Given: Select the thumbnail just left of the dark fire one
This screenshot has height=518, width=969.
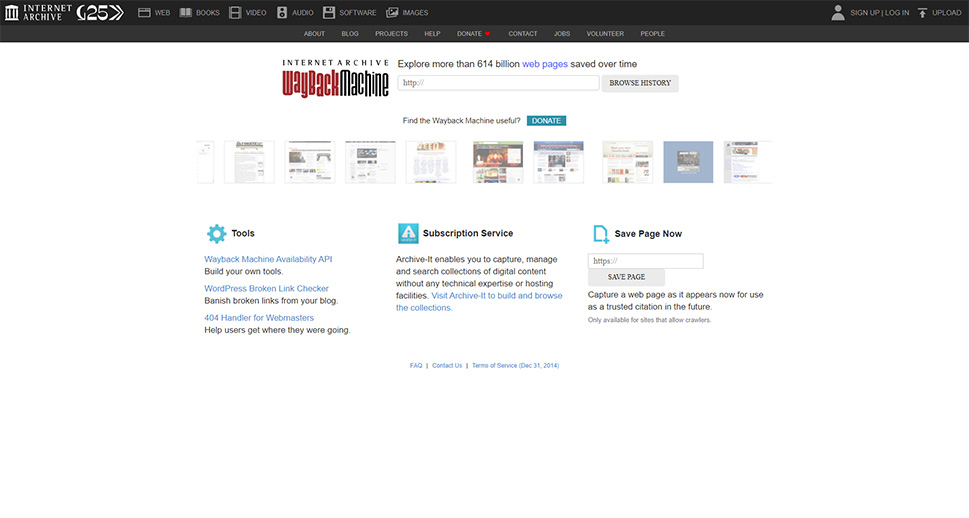Looking at the screenshot, I should coord(431,162).
